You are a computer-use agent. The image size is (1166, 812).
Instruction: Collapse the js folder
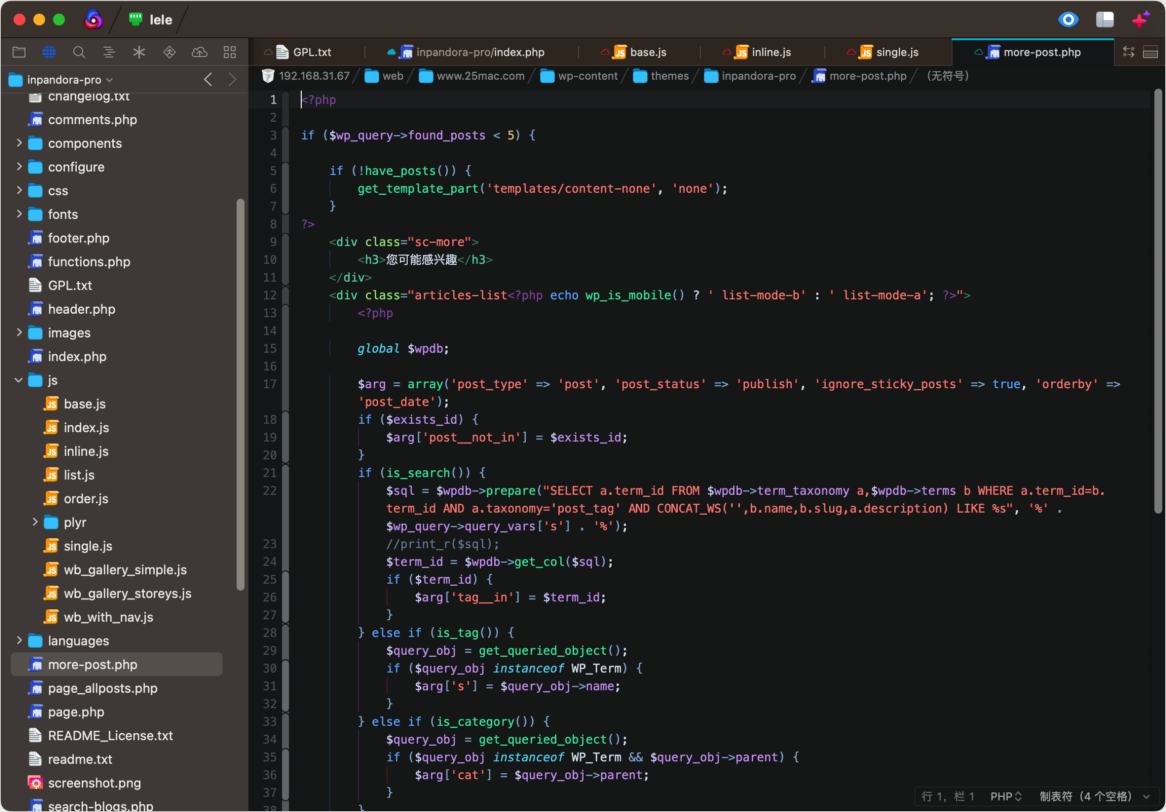tap(19, 380)
